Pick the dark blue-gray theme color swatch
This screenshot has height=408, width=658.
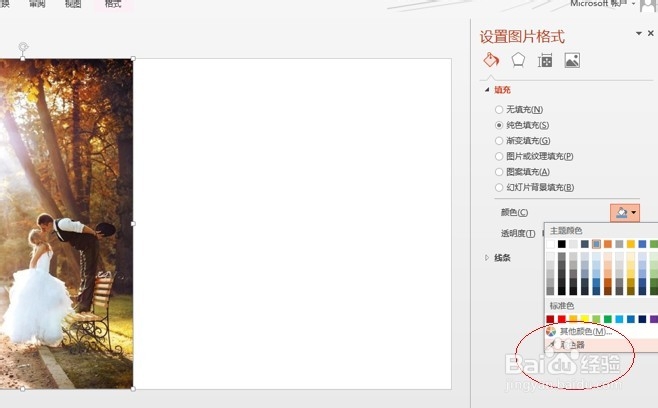pos(585,244)
